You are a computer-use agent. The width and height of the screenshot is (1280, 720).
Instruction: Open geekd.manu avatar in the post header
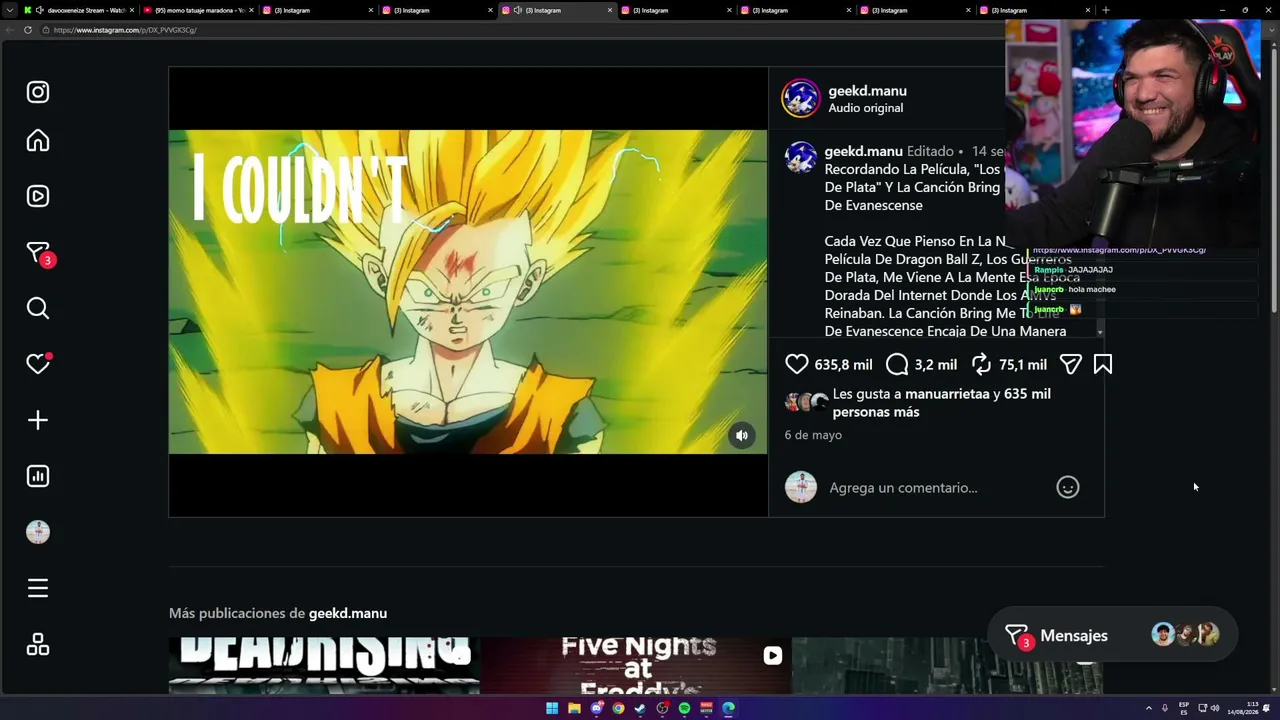pos(801,98)
